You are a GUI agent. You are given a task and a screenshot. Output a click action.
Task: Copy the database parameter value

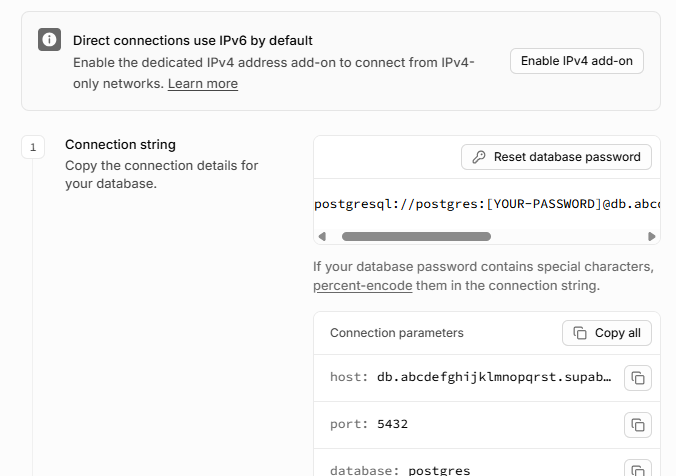638,469
